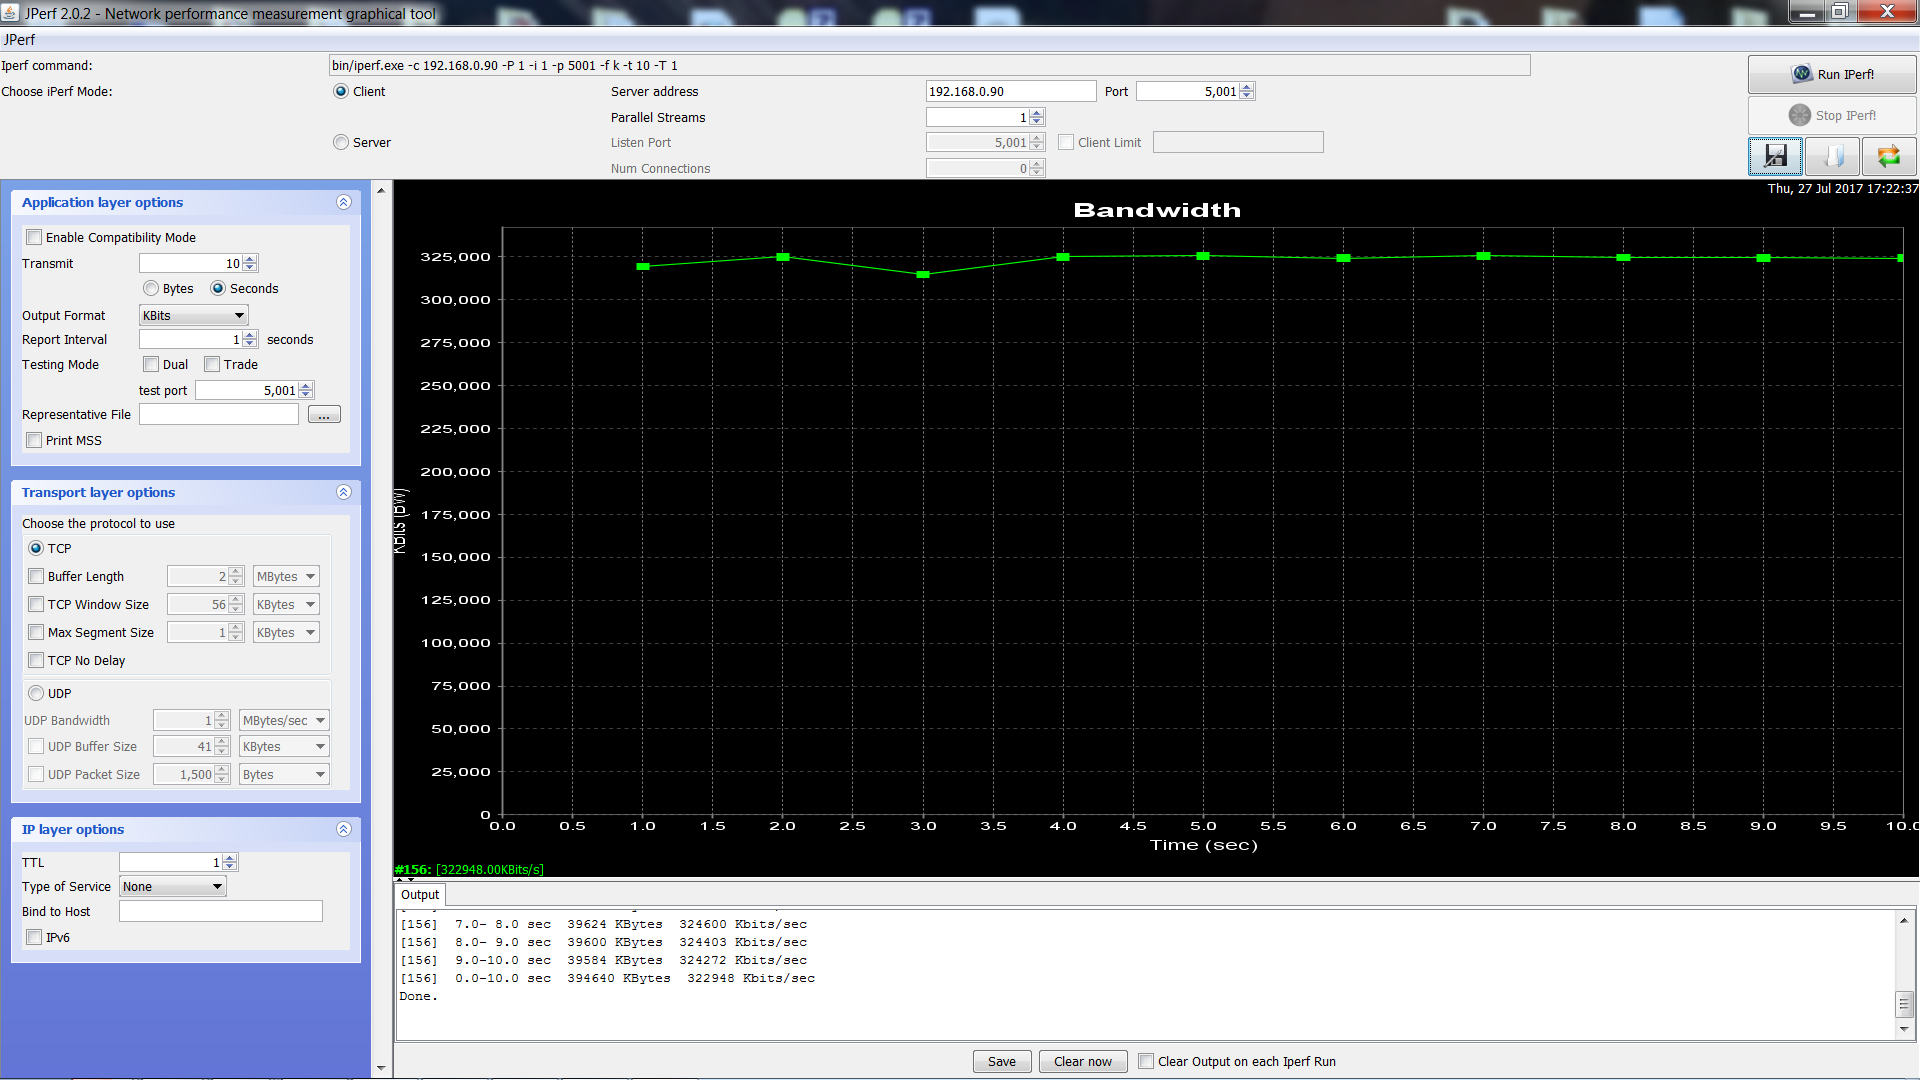Click the restore defaults arrows icon
Image resolution: width=1920 pixels, height=1080 pixels.
coord(1888,156)
